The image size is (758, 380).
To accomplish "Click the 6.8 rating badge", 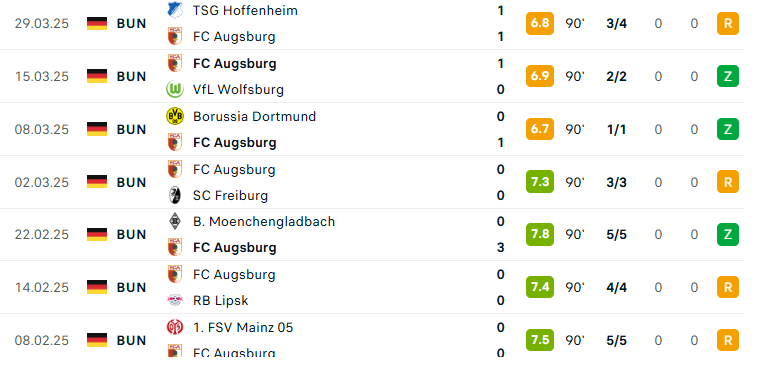I will click(x=539, y=23).
